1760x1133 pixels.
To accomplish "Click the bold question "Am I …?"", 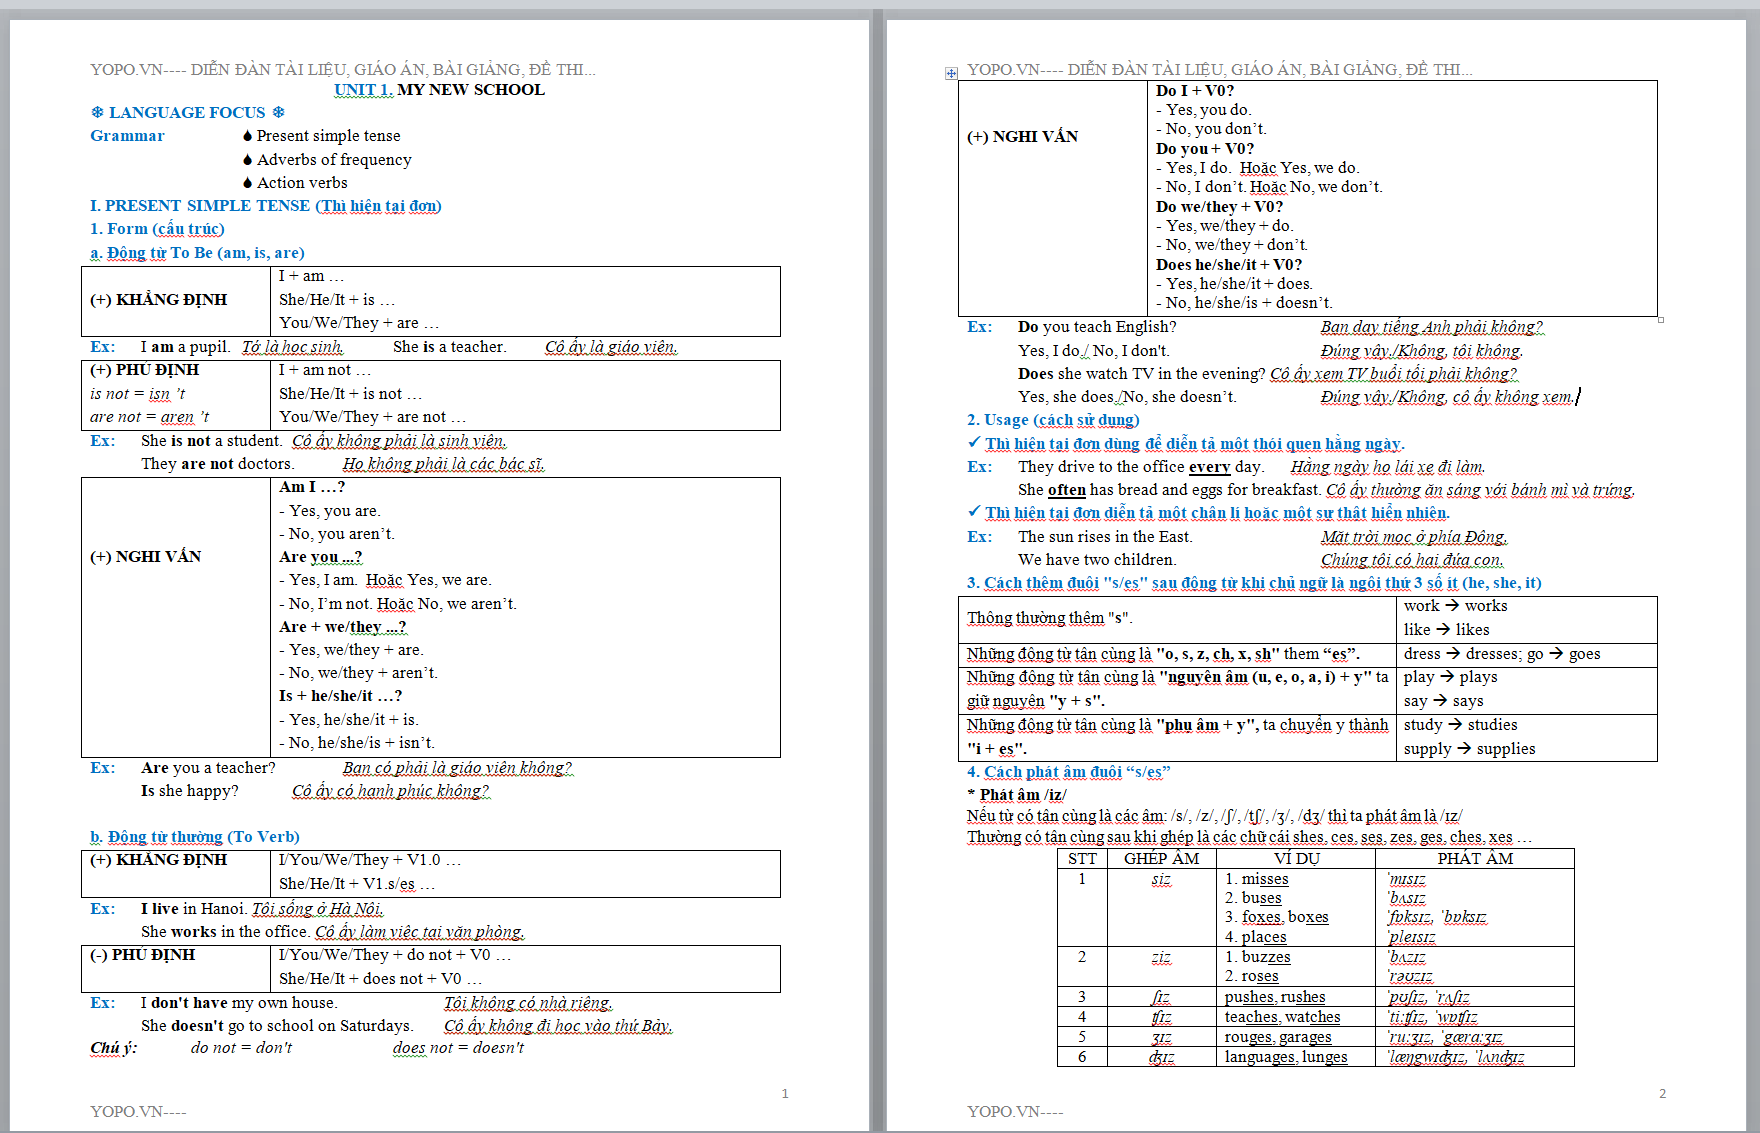I will 312,487.
